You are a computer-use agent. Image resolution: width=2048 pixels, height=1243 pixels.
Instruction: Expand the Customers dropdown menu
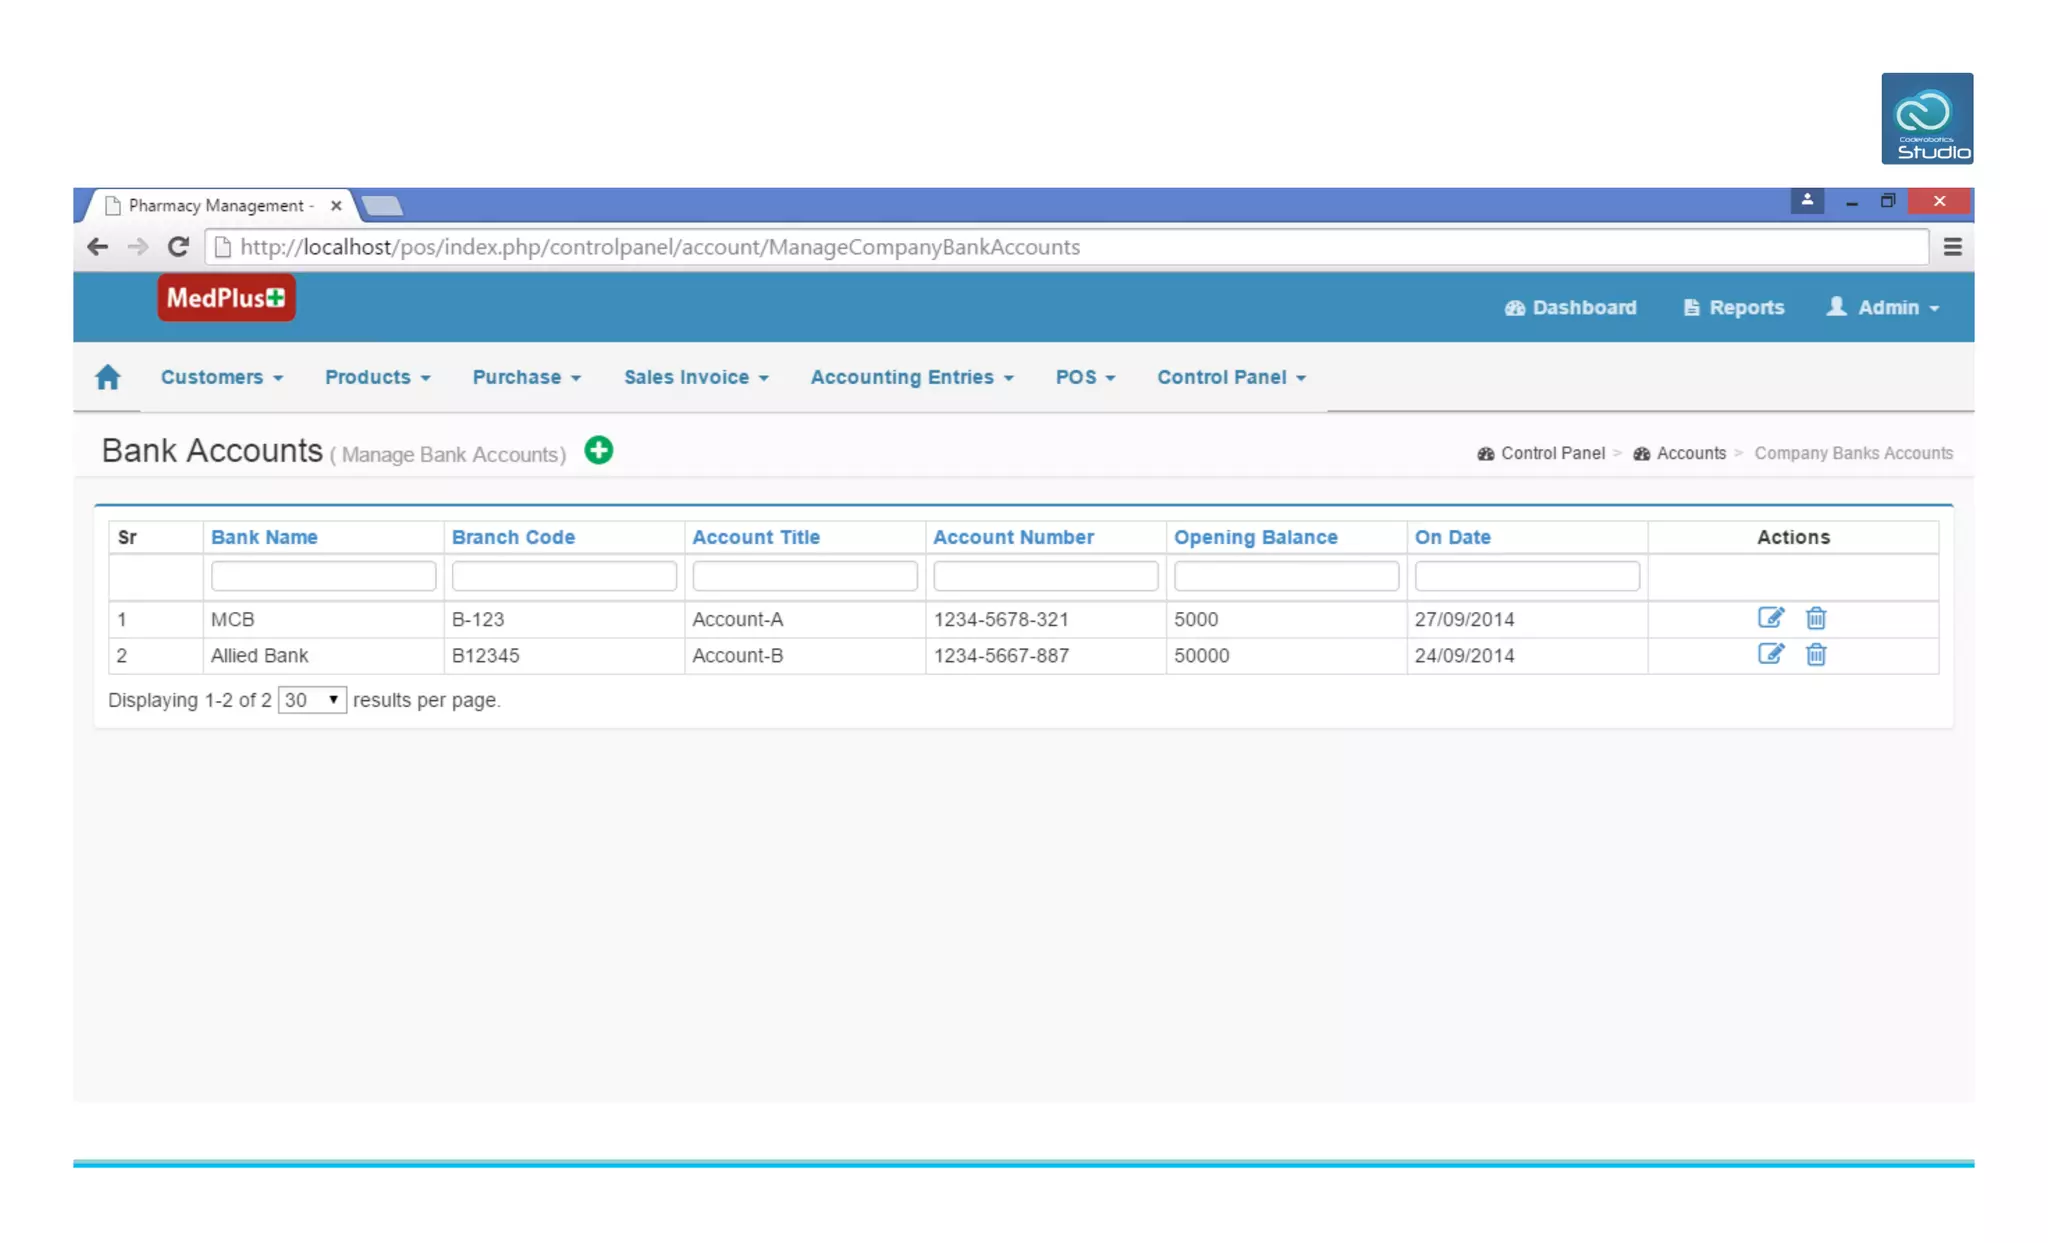point(221,377)
